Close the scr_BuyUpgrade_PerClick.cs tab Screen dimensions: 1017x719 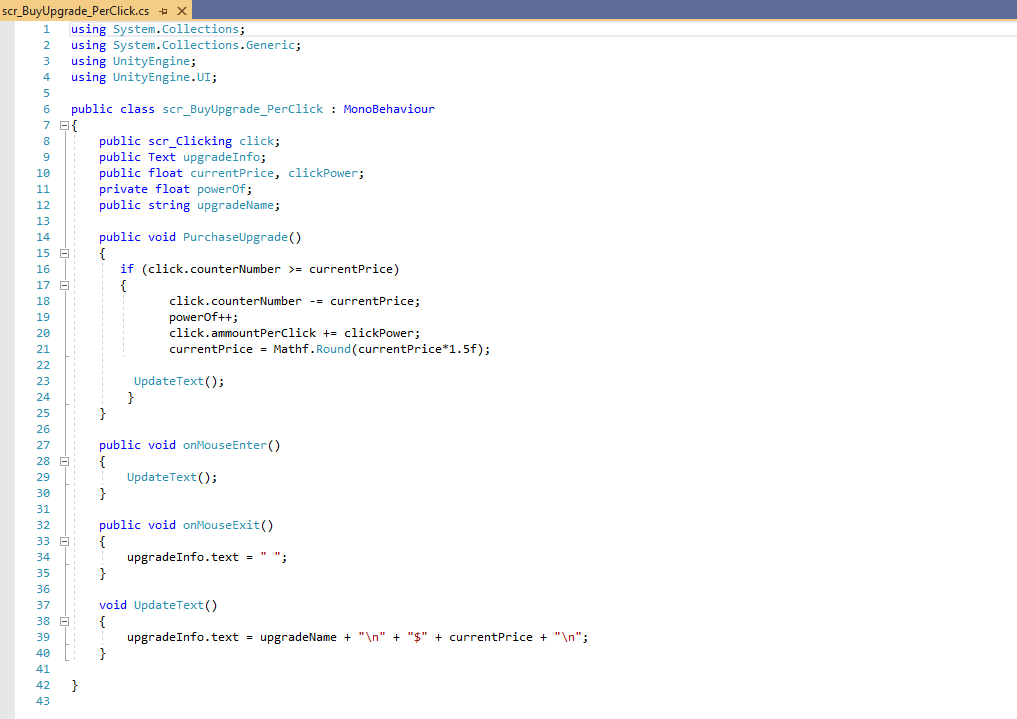pyautogui.click(x=179, y=10)
